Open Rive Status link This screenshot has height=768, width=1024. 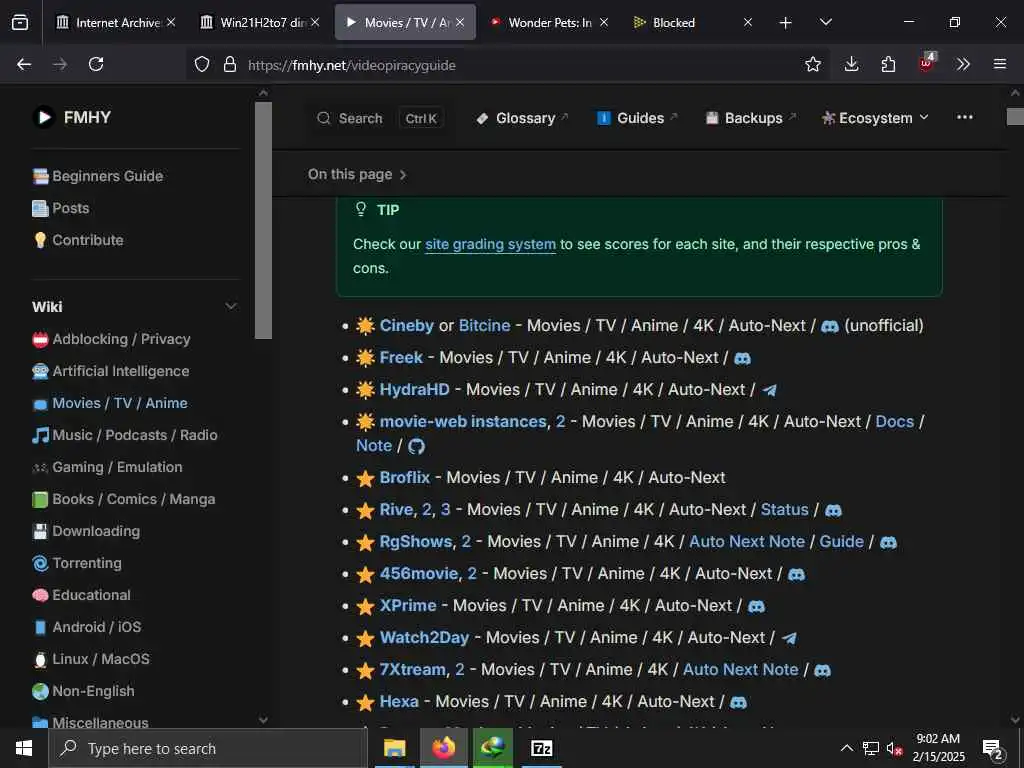784,510
